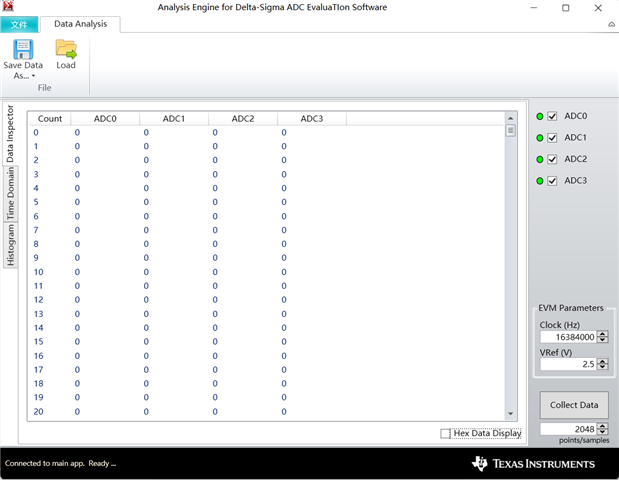This screenshot has width=619, height=480.
Task: Click the Texas Instruments logo
Action: (533, 464)
